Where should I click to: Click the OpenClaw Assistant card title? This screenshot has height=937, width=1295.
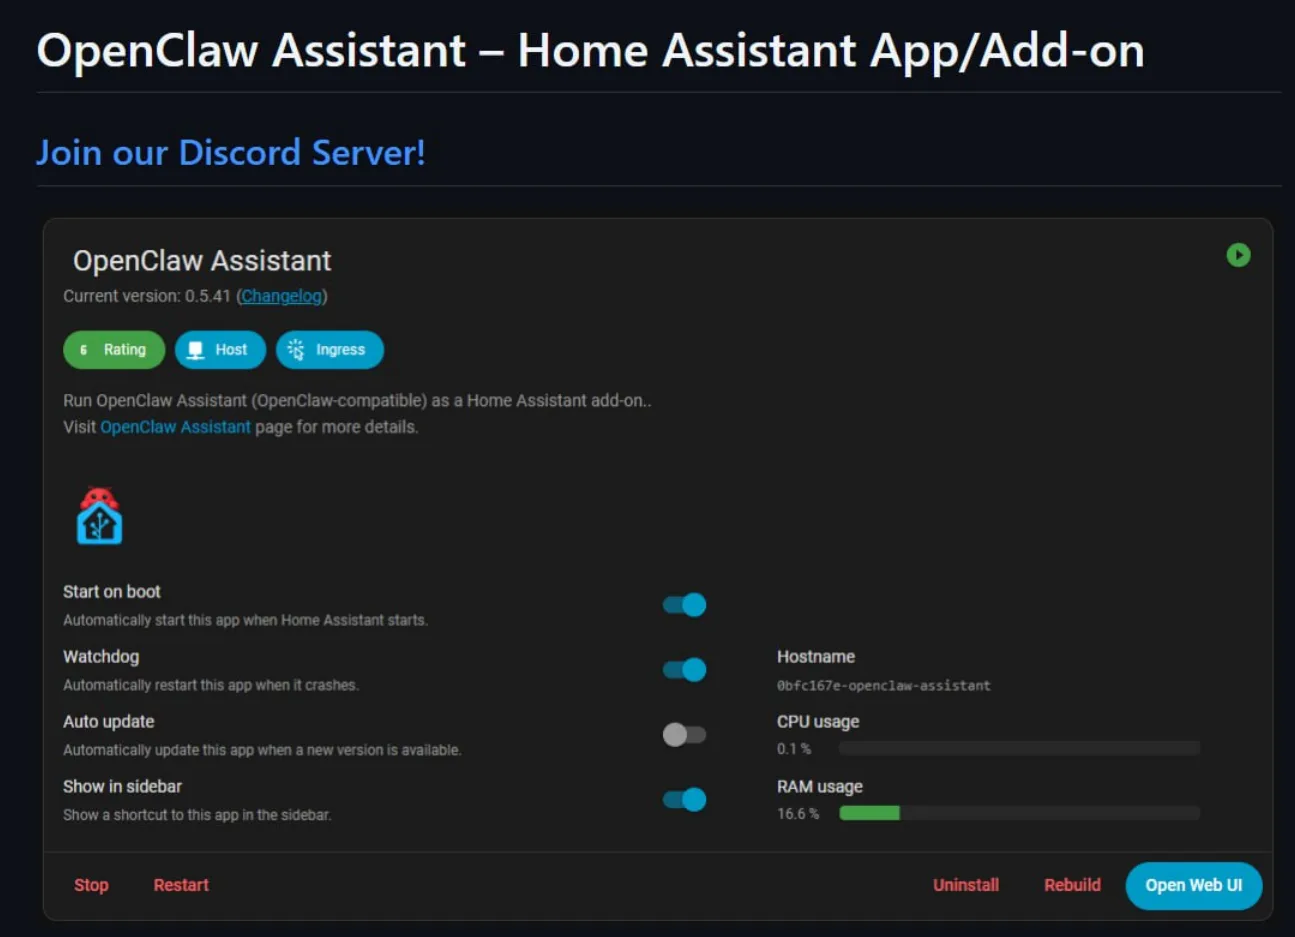tap(202, 261)
